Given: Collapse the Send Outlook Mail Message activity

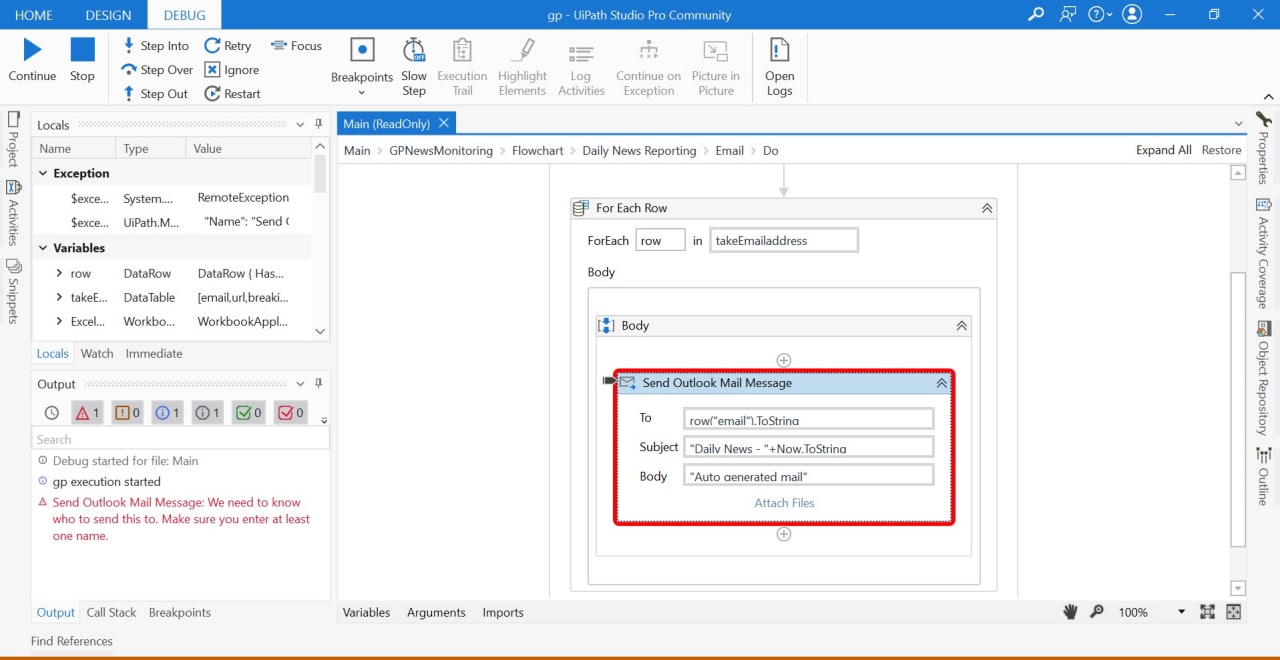Looking at the screenshot, I should coord(941,382).
